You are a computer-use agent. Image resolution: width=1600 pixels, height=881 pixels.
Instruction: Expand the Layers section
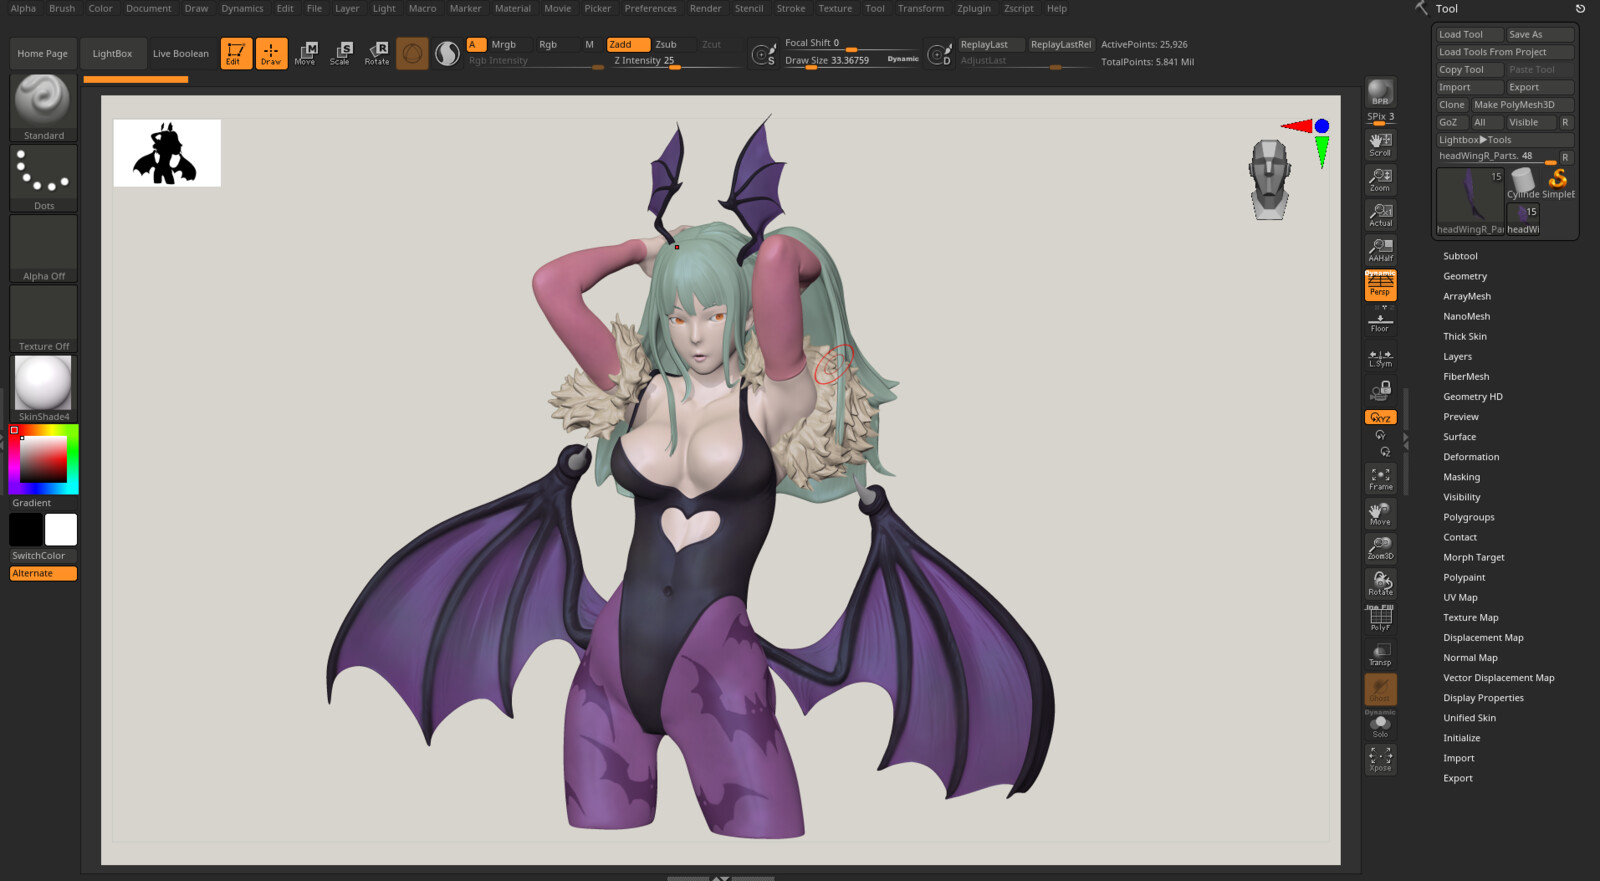(1457, 356)
